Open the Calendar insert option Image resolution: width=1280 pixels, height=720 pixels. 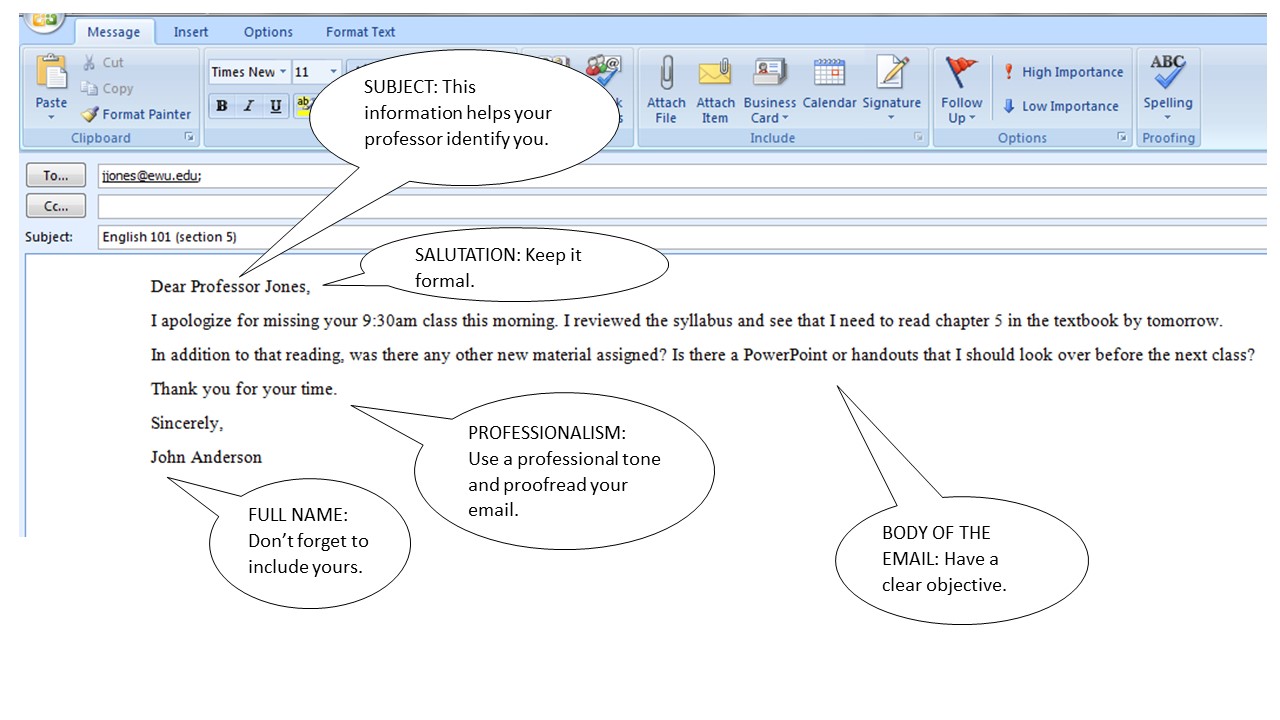pyautogui.click(x=829, y=74)
